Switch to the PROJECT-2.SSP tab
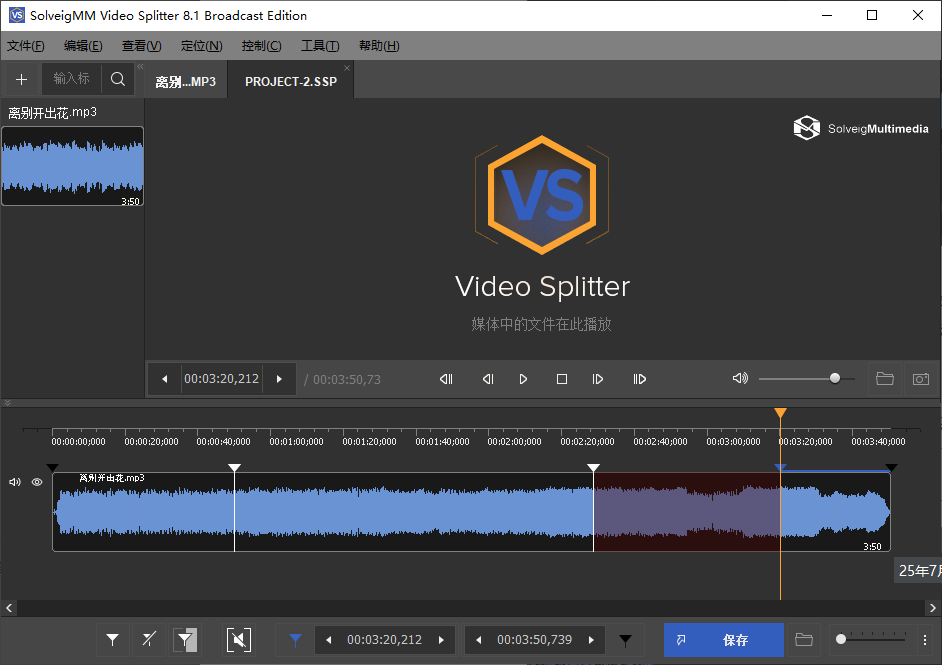The height and width of the screenshot is (665, 942). (291, 81)
